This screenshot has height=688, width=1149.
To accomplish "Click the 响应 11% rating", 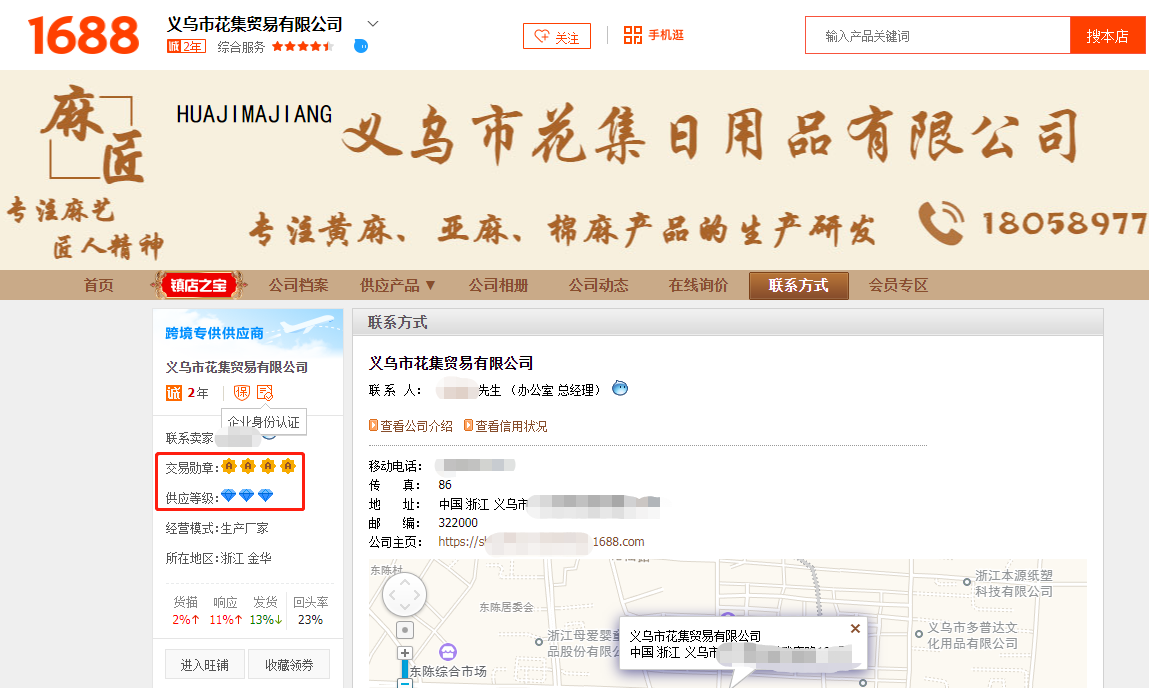I will (226, 610).
